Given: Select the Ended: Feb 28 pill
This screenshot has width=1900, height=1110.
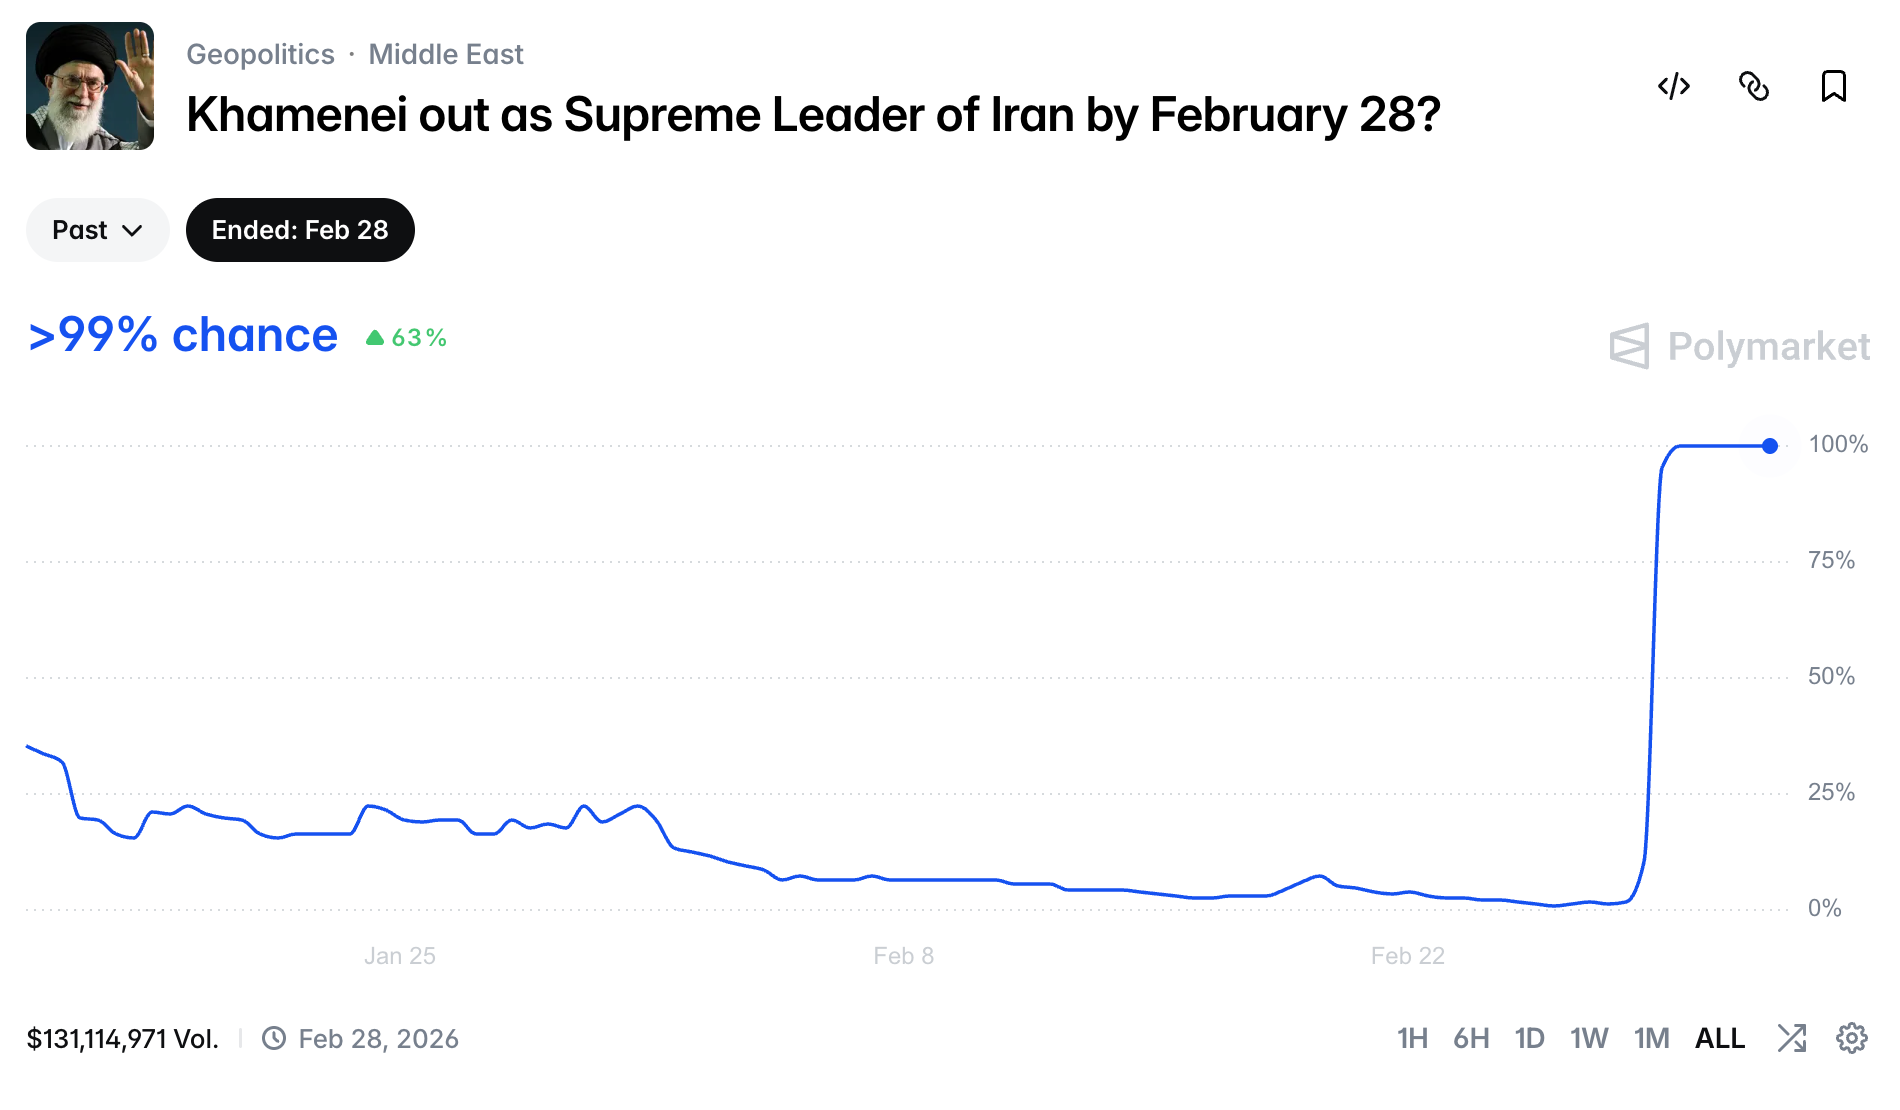Looking at the screenshot, I should pyautogui.click(x=300, y=230).
